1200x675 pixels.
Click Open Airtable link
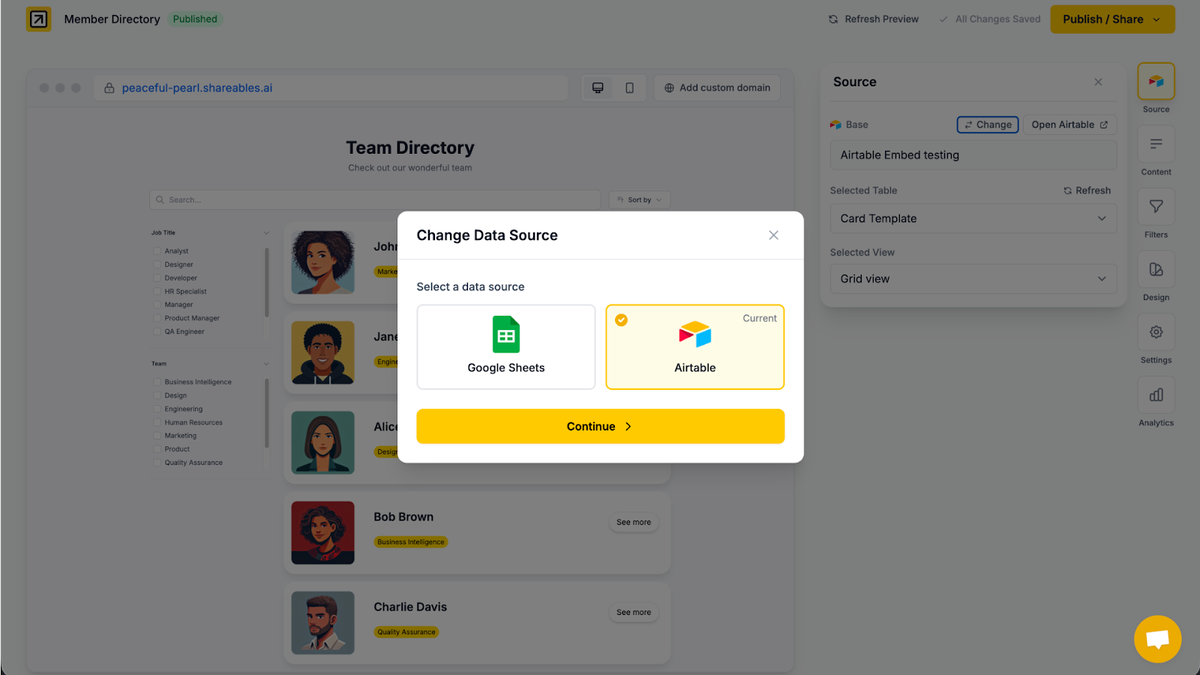coord(1070,124)
